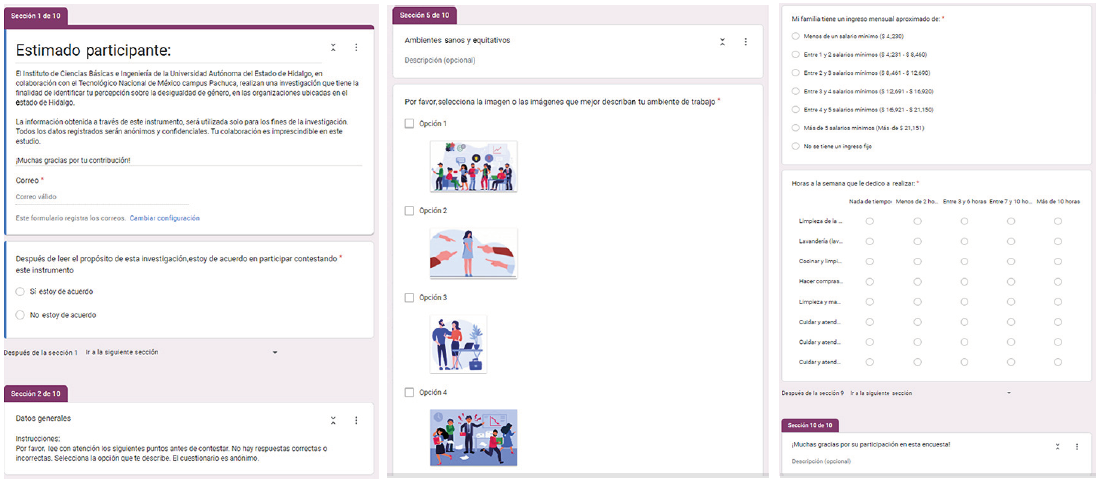The height and width of the screenshot is (482, 1099).
Task: Select 'Menos de un salario mínimo' income option
Action: 795,36
